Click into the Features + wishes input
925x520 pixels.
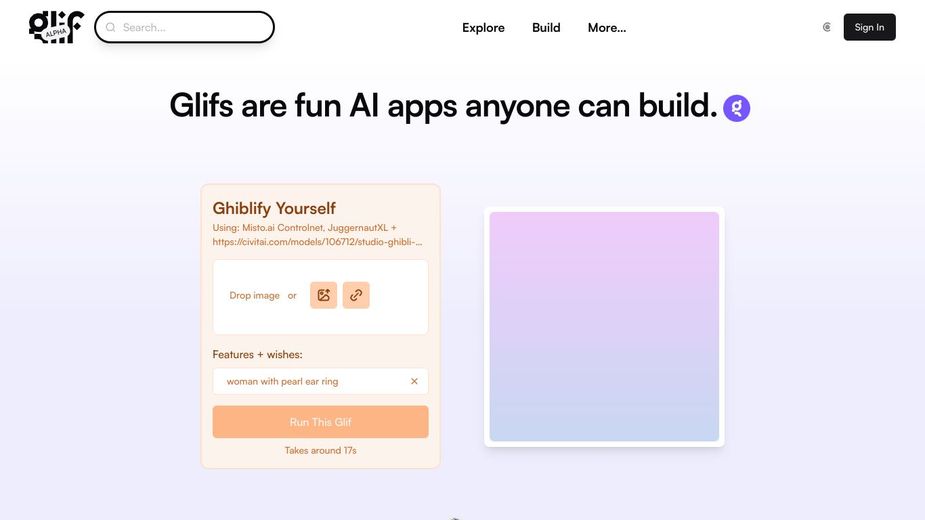point(310,381)
